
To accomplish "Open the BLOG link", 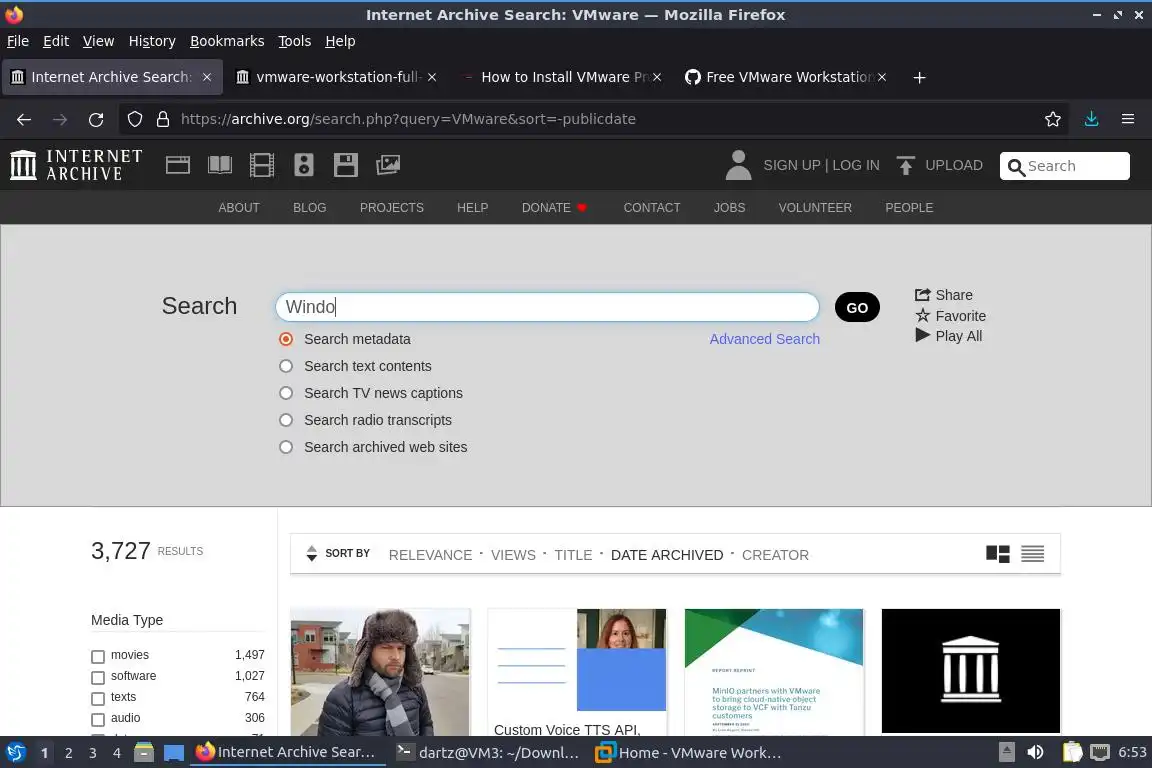I will [x=309, y=208].
